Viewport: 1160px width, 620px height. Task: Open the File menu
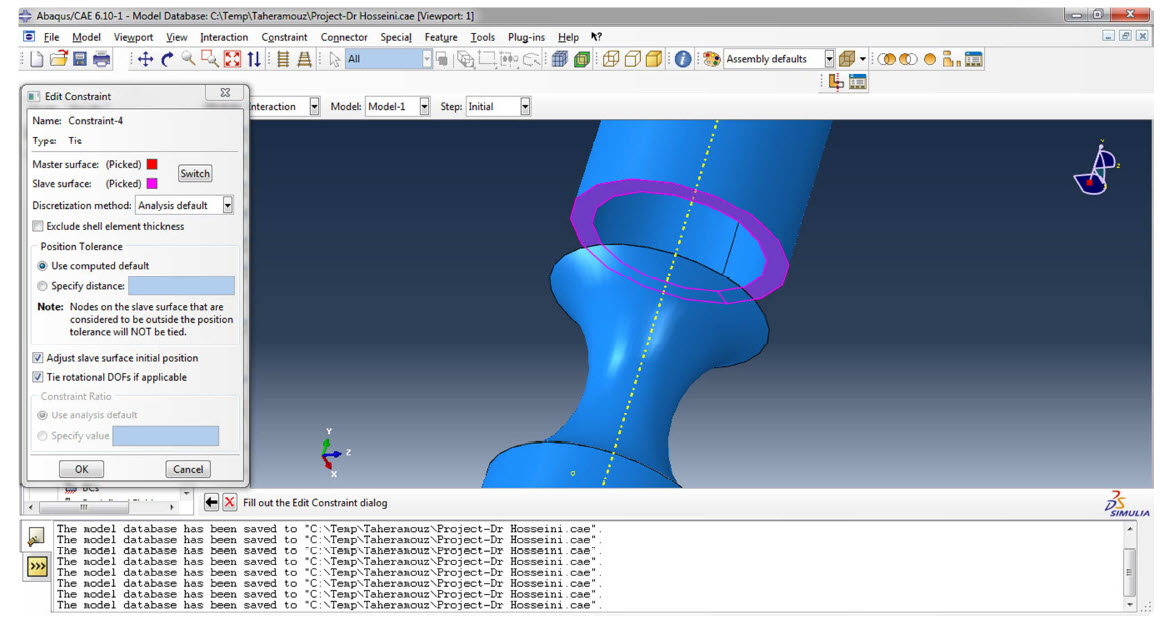(51, 37)
